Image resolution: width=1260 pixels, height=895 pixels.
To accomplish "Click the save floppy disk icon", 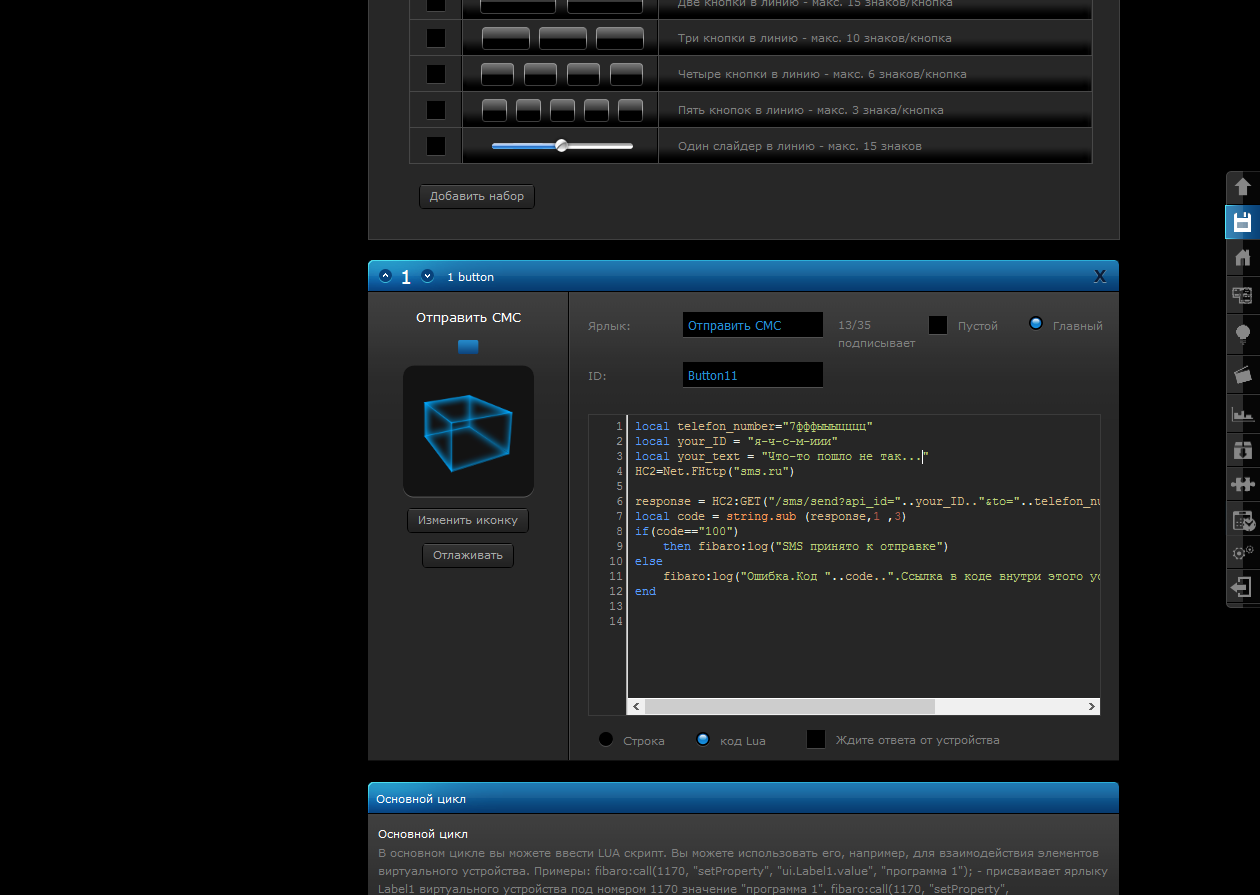I will point(1243,222).
